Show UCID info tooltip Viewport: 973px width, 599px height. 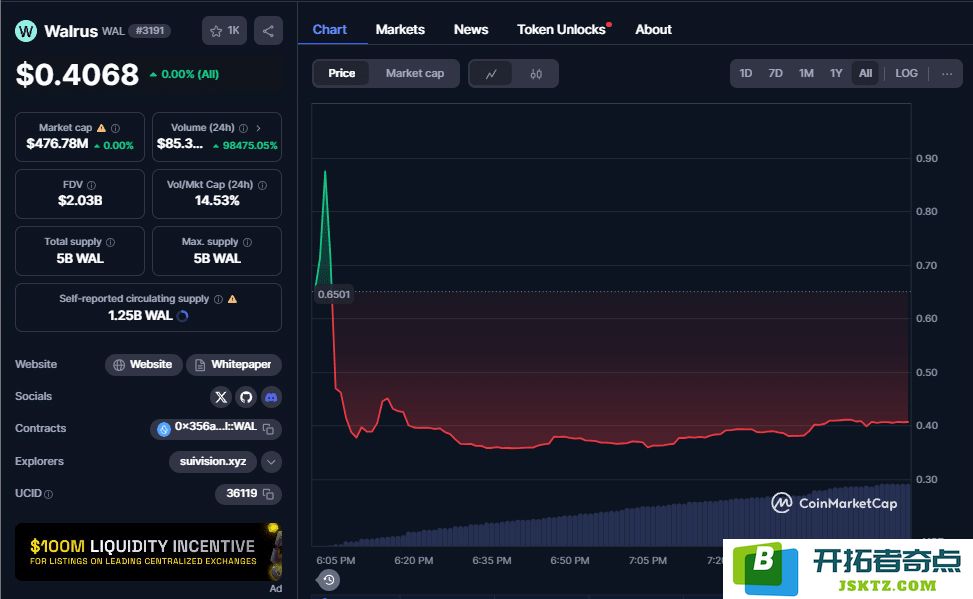coord(48,494)
